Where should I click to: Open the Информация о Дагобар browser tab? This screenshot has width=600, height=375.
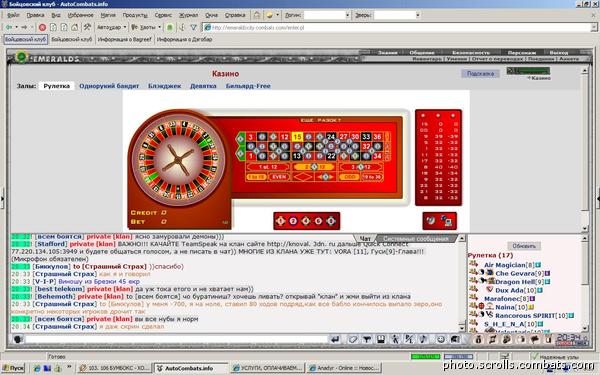184,39
